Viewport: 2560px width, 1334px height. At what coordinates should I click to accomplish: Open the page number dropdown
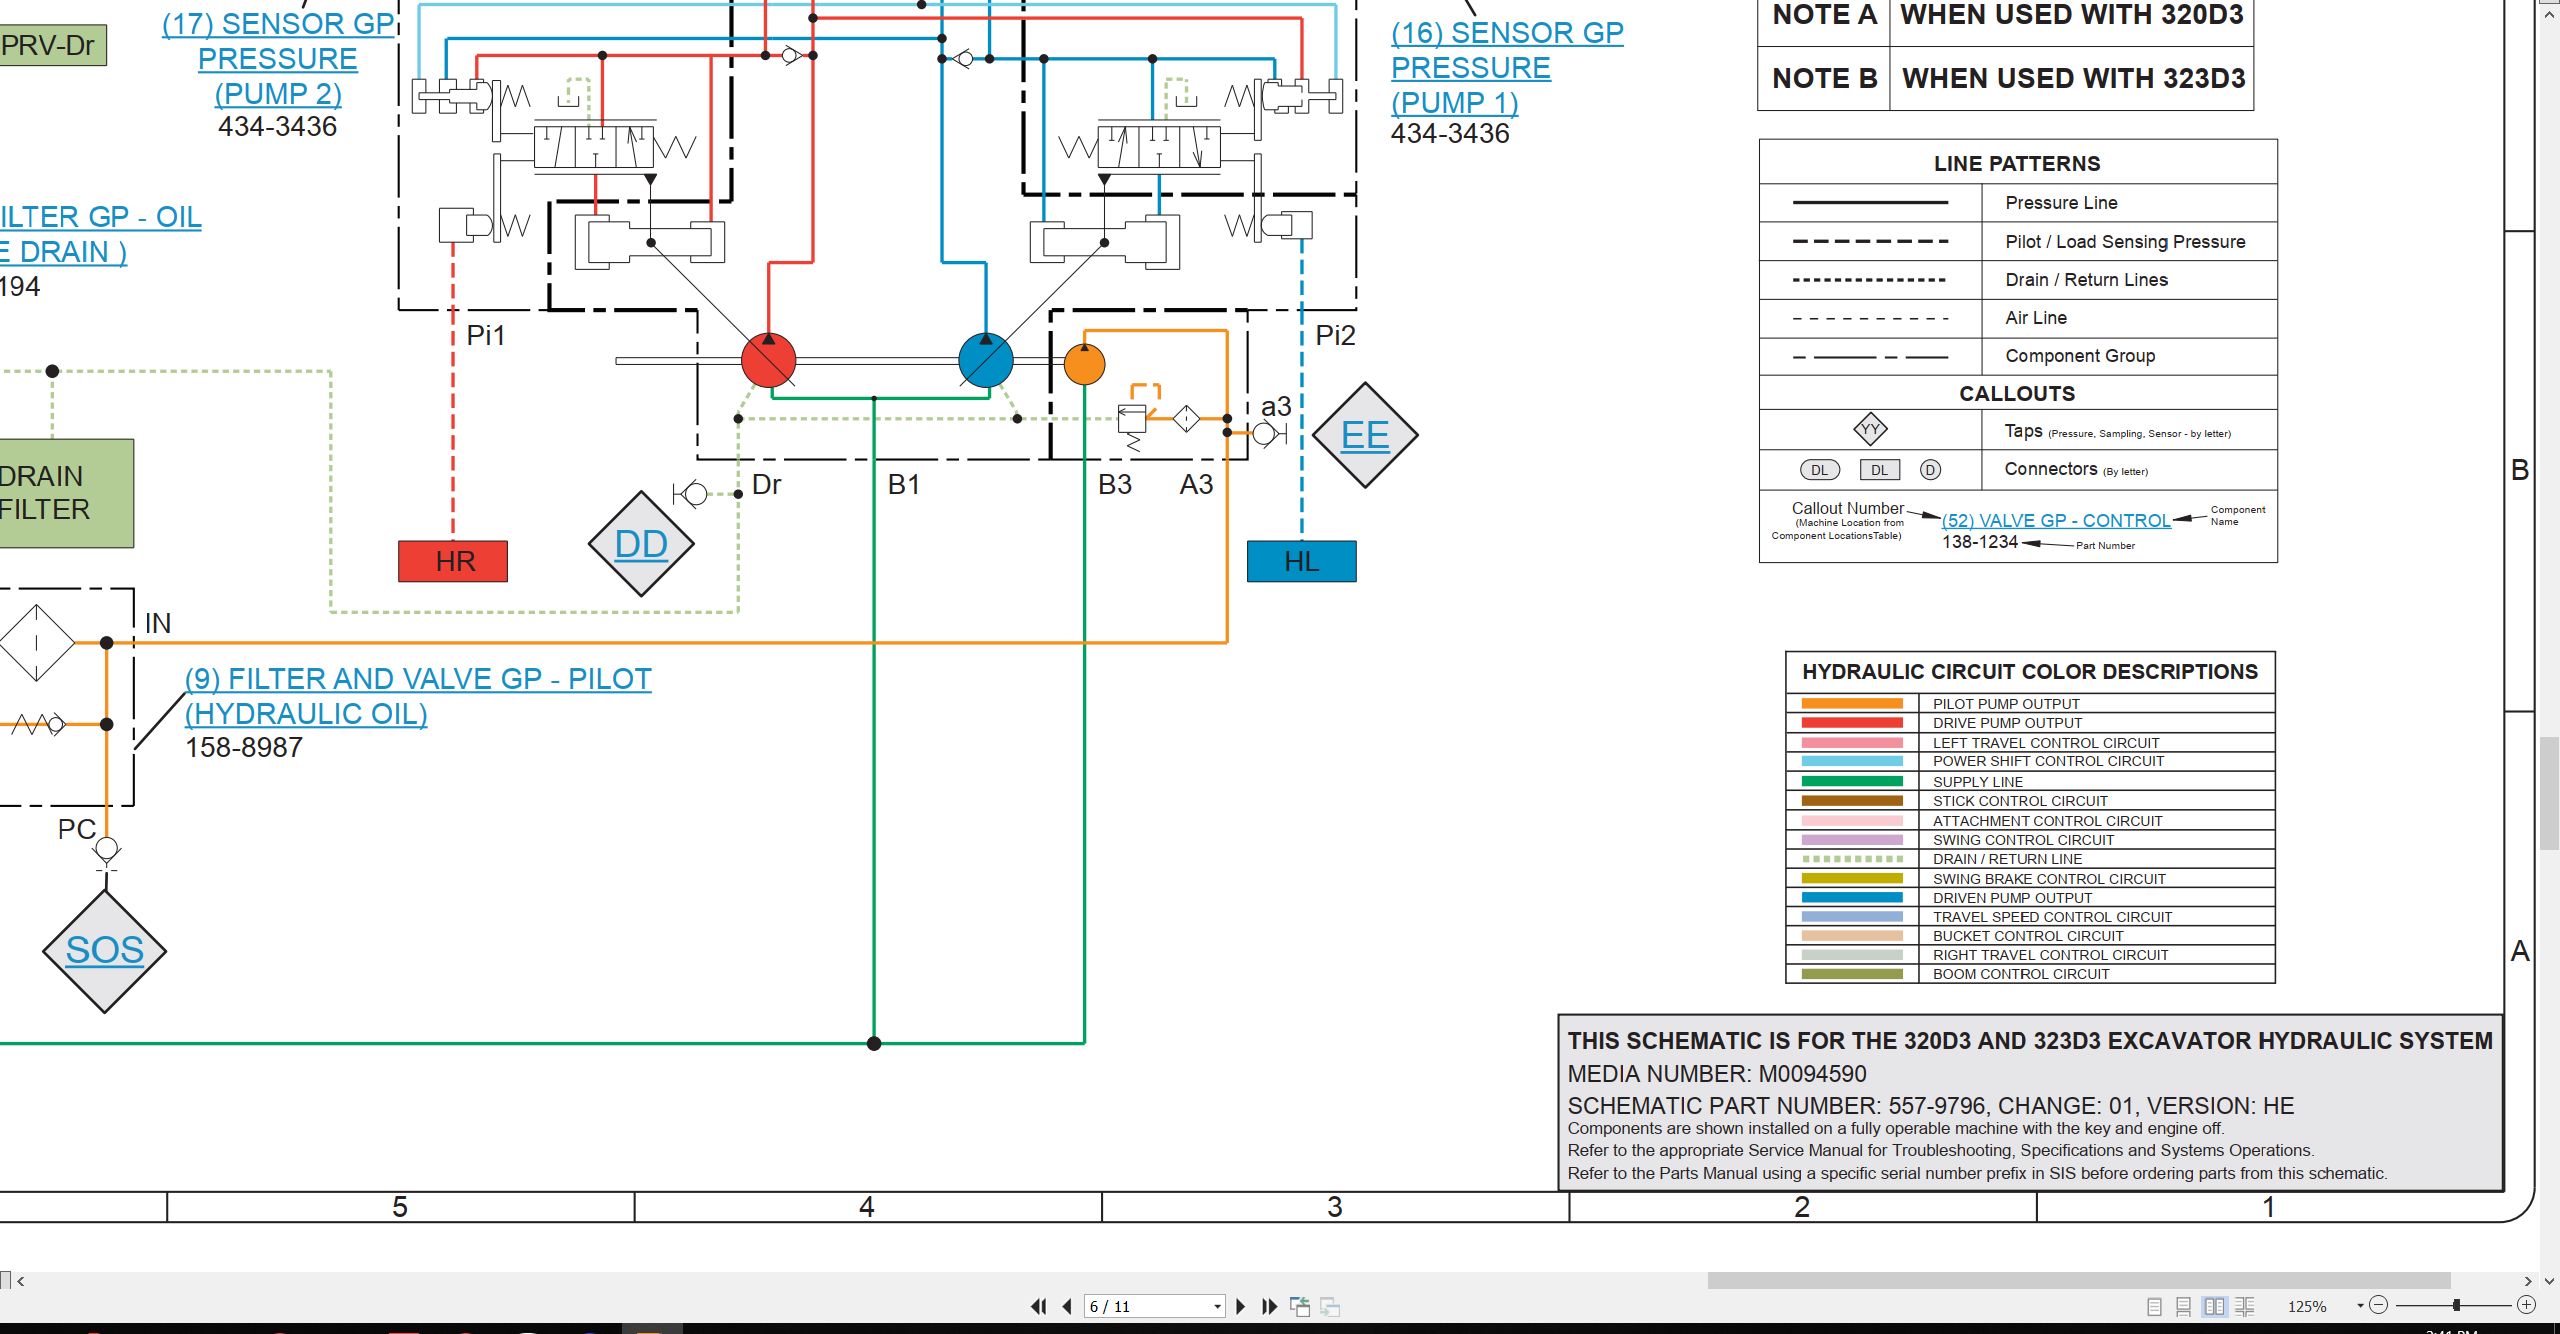point(1217,1306)
